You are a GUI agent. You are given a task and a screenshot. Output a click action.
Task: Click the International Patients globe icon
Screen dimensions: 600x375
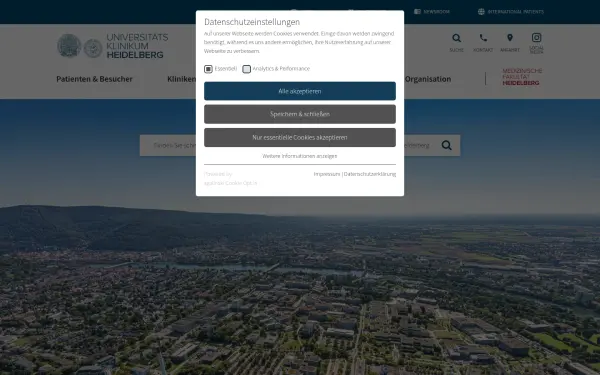coord(481,11)
